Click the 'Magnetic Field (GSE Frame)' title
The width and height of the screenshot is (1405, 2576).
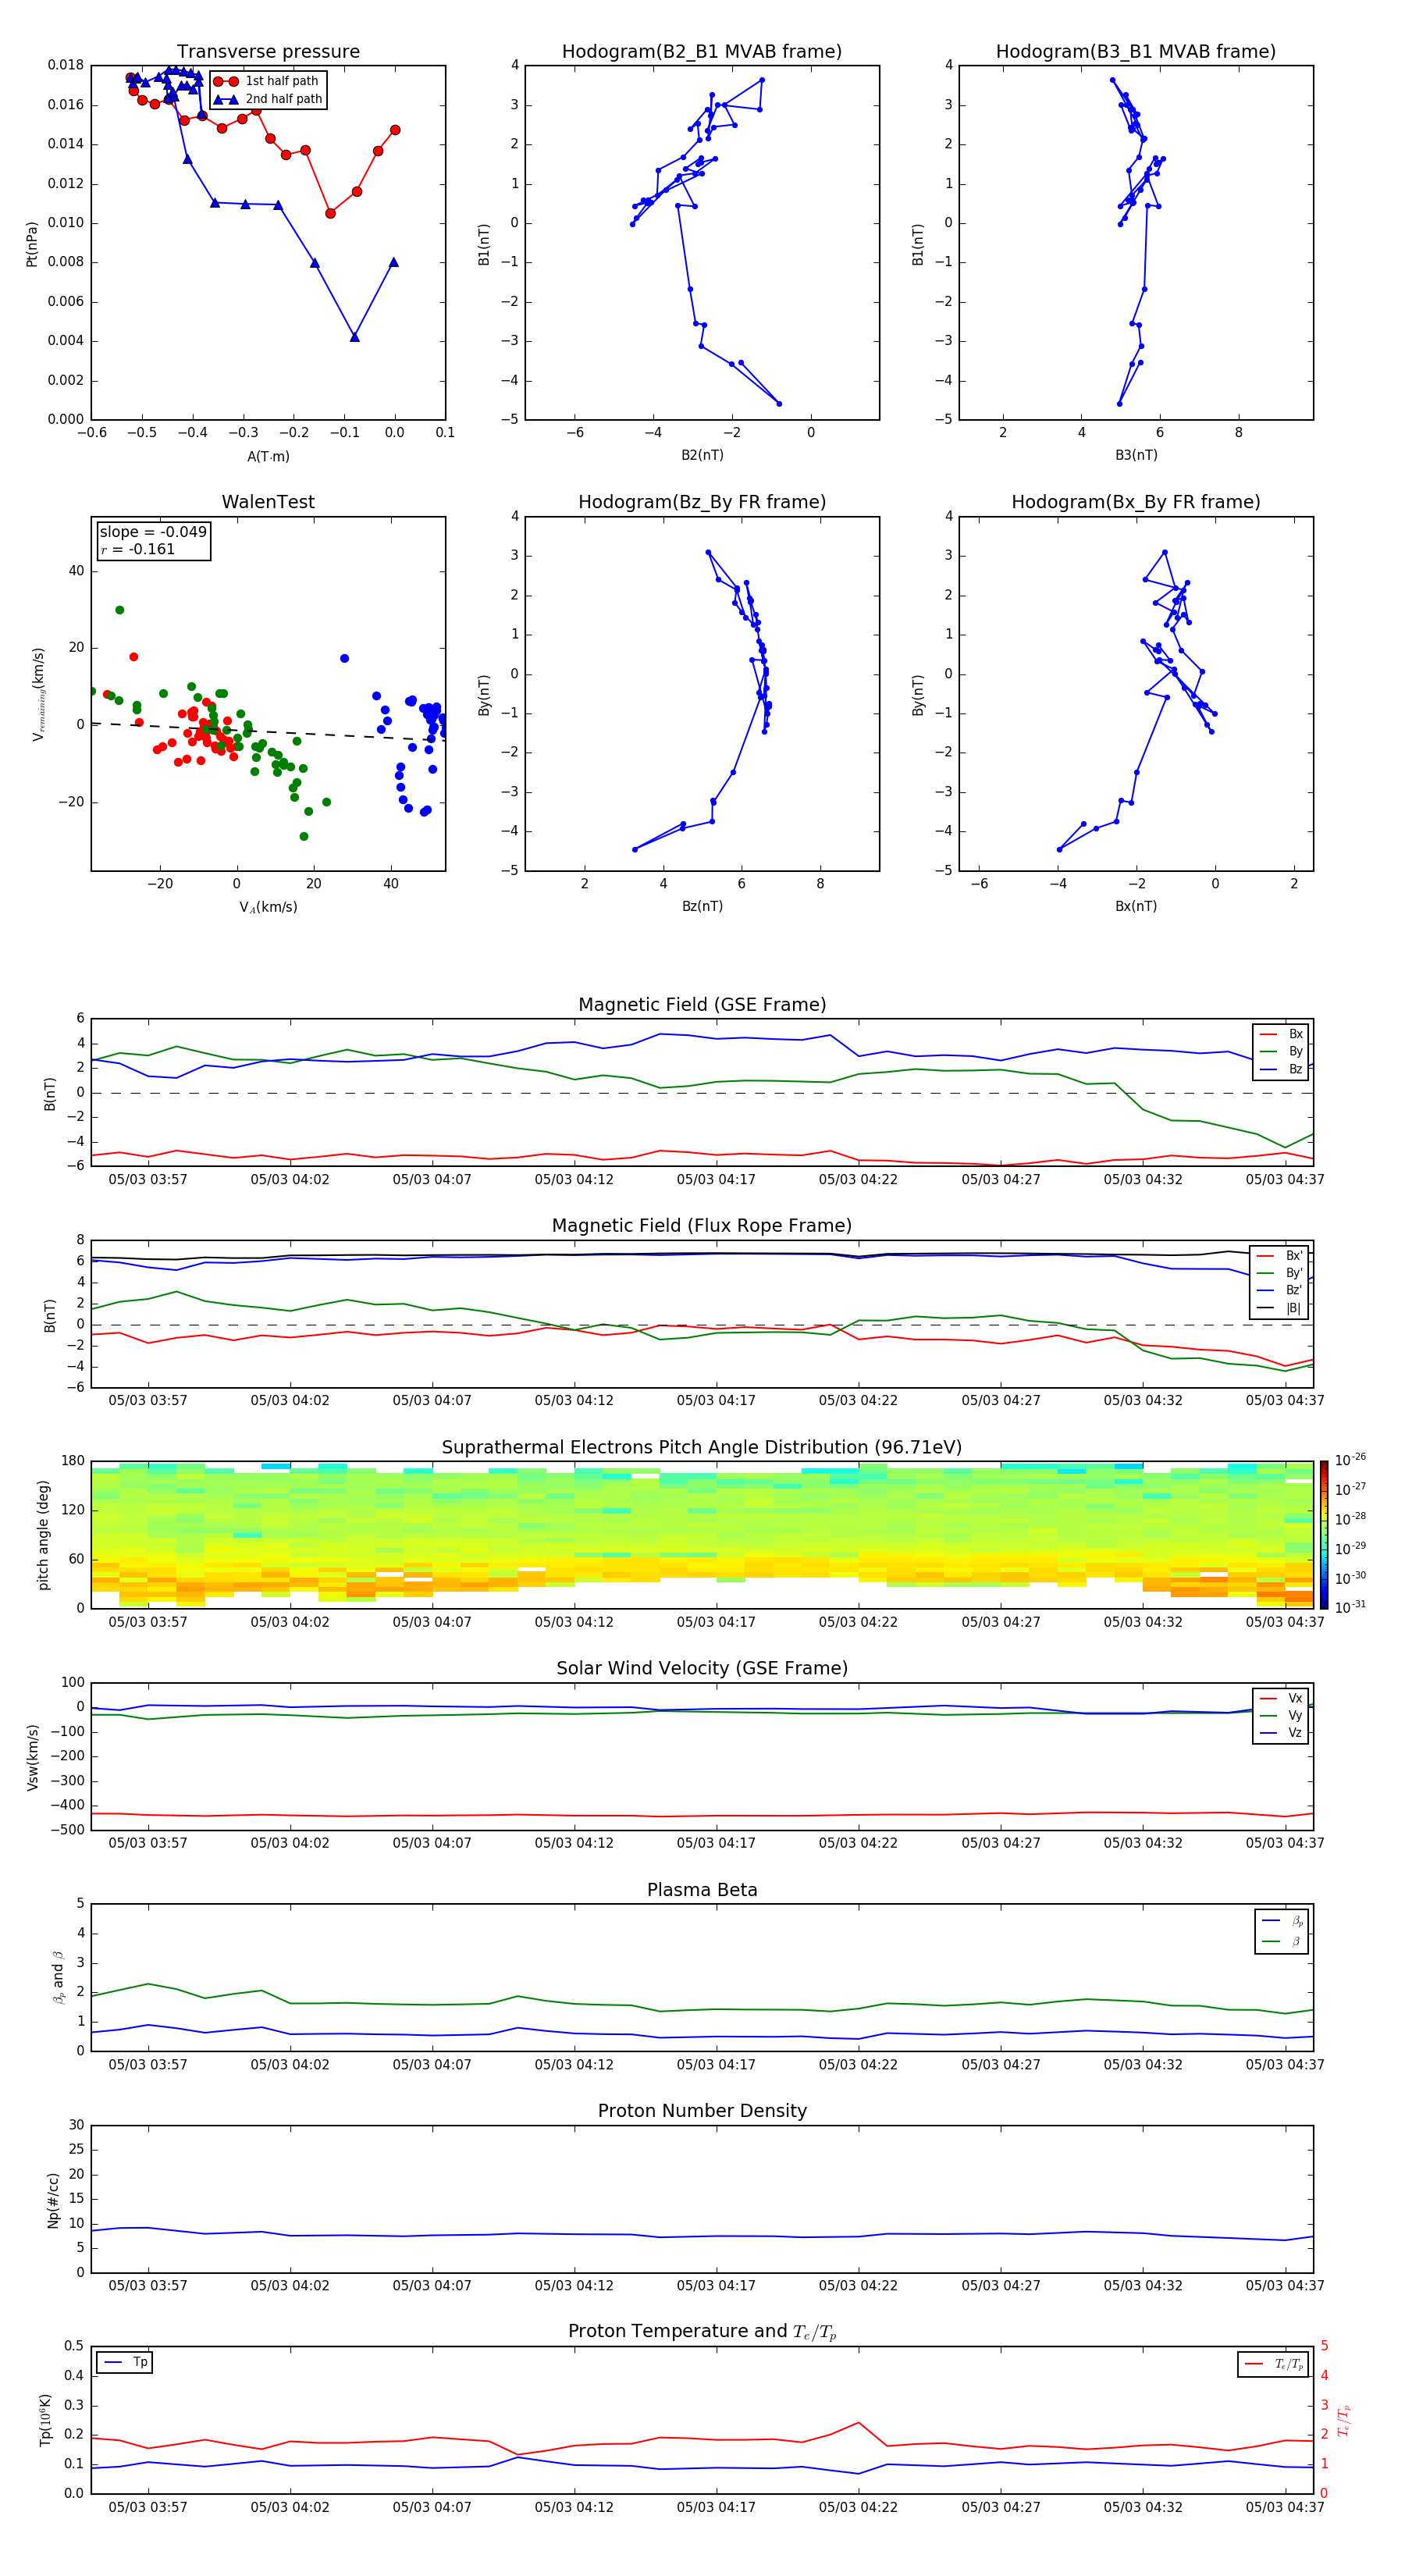point(702,1005)
